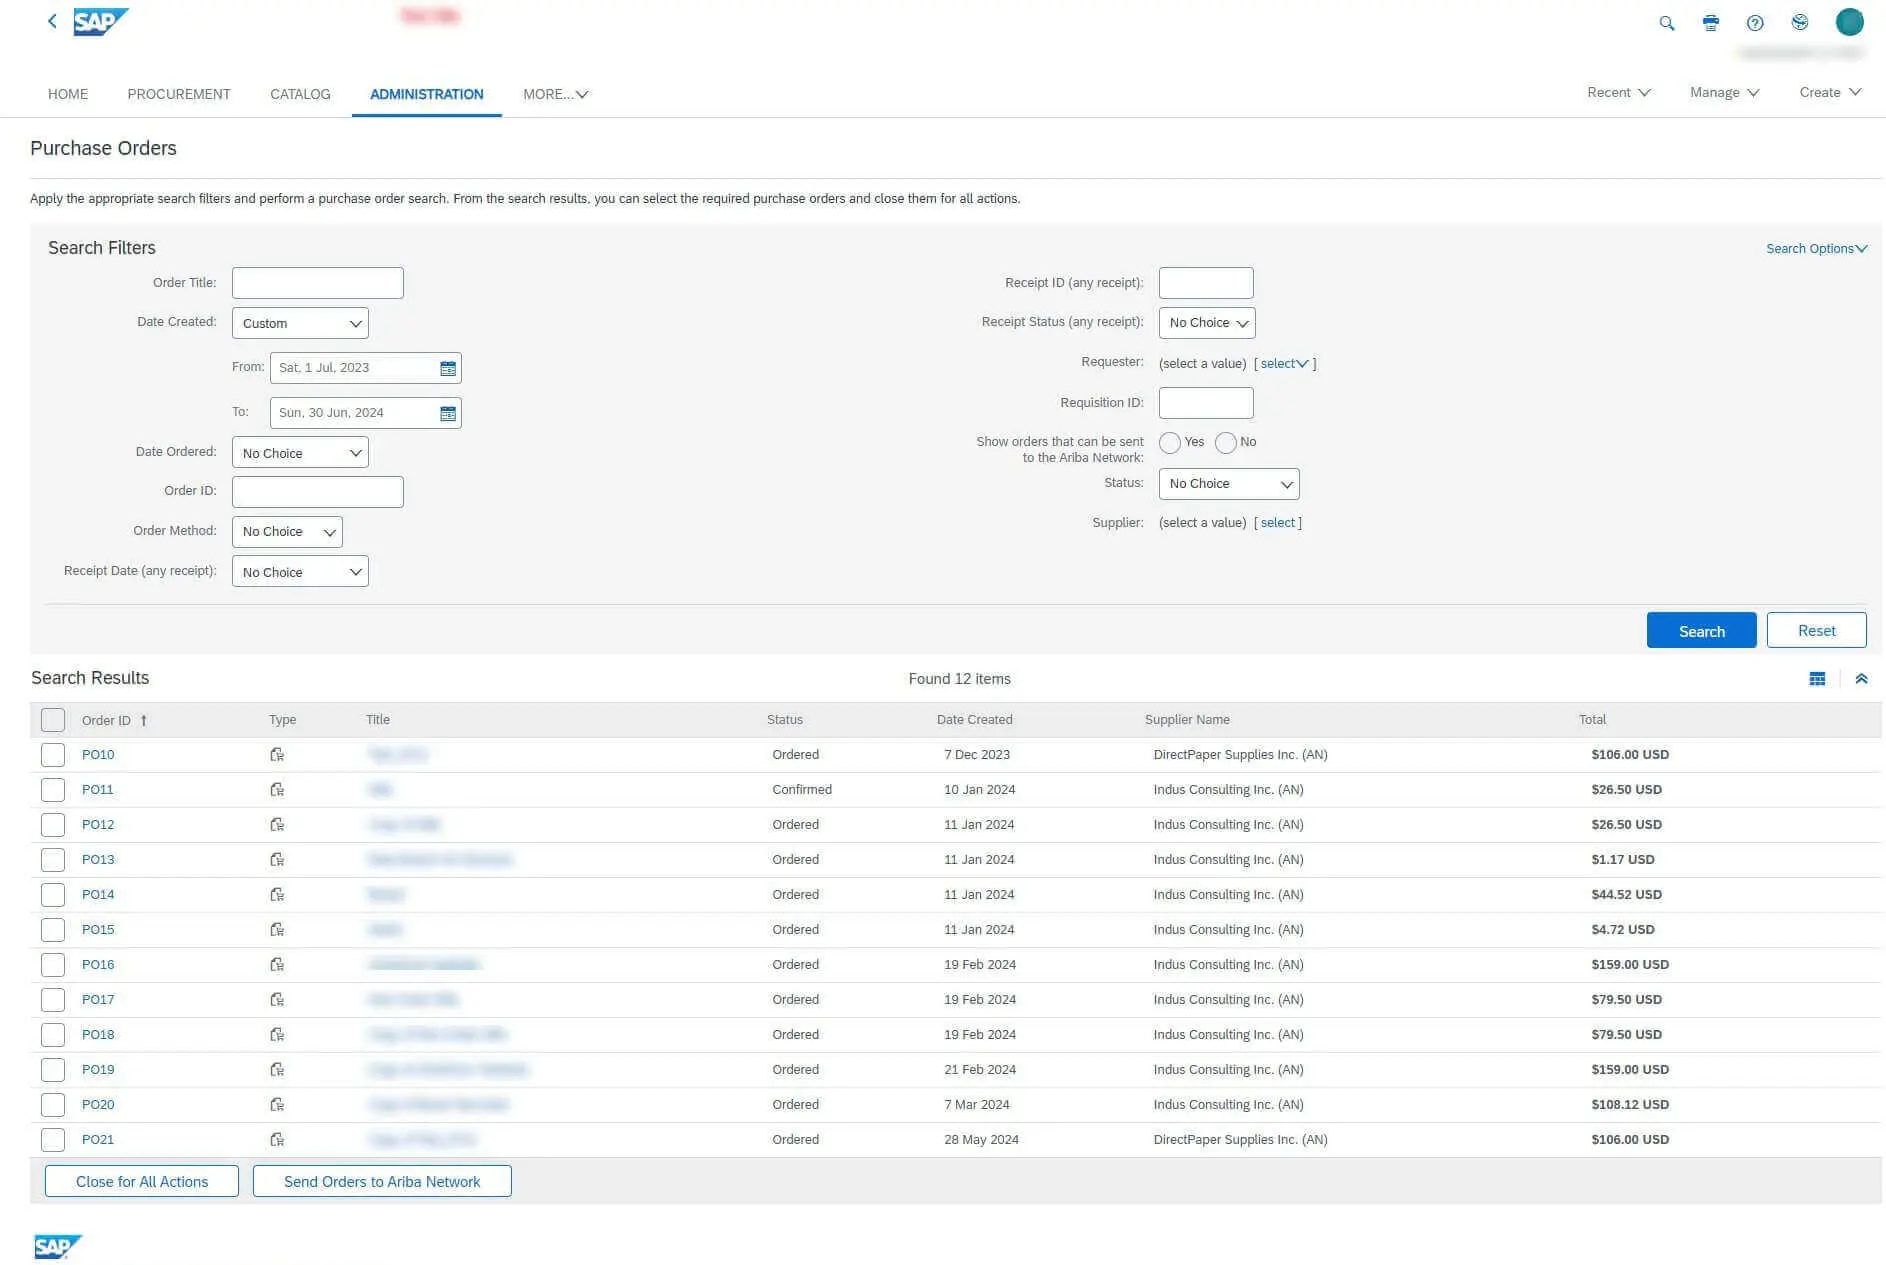Open table options grid icon
Screen dimensions: 1886x1265
click(1817, 679)
